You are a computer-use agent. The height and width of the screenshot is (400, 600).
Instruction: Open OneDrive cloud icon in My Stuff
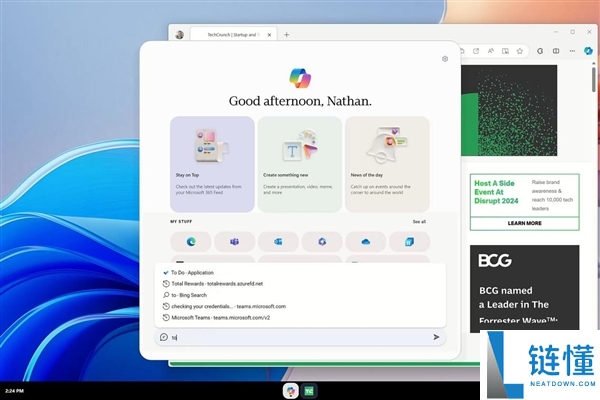(x=365, y=242)
